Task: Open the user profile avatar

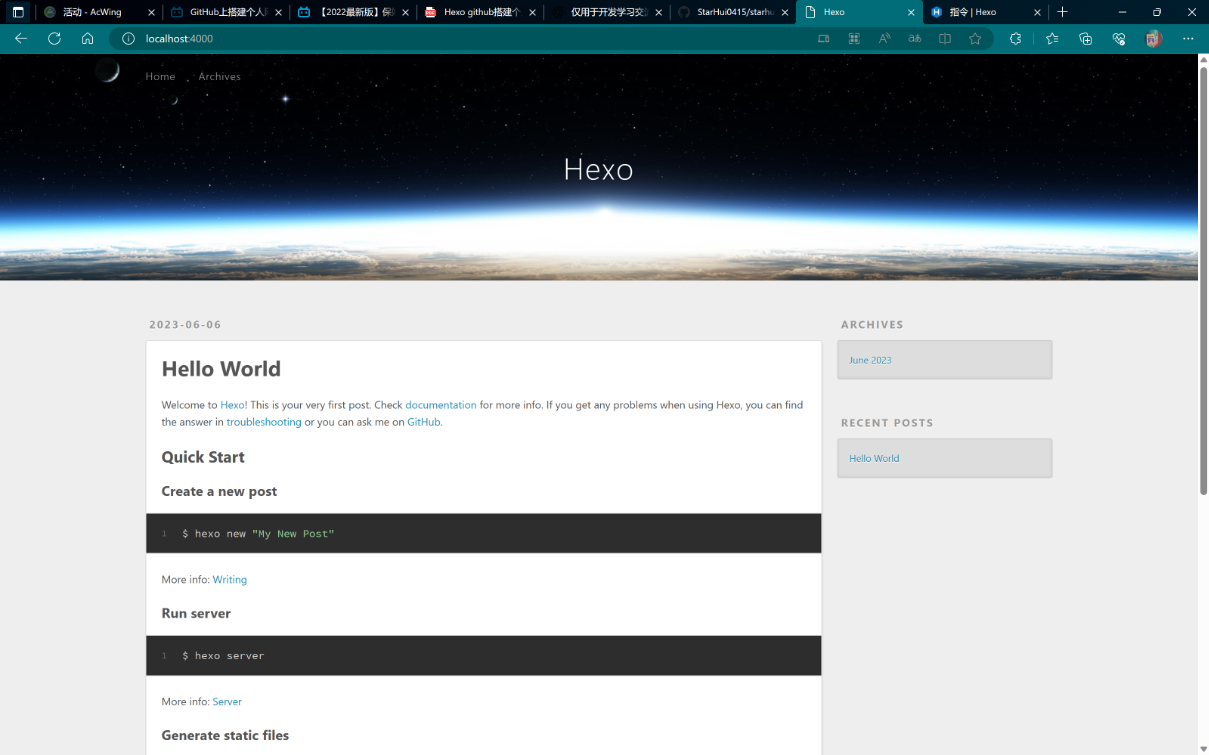Action: pos(1153,38)
